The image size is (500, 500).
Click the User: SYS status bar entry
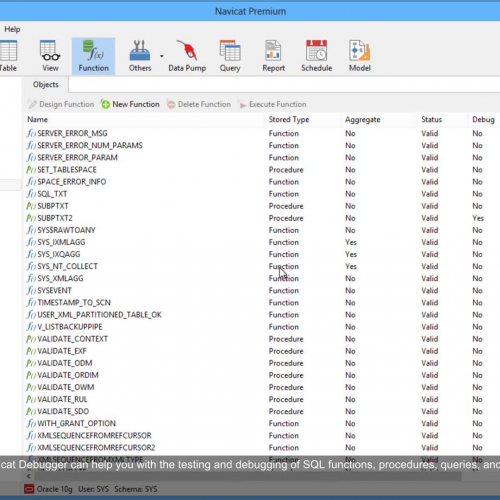coord(93,489)
